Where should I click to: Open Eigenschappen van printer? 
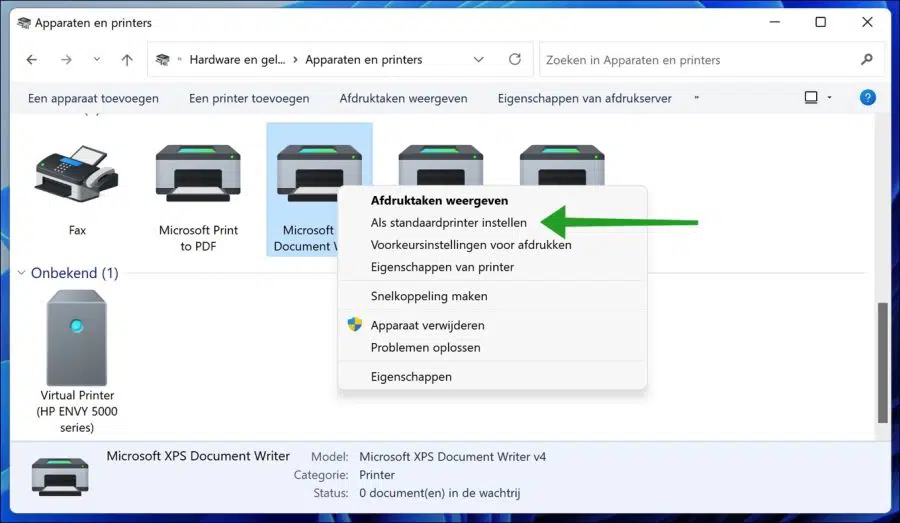pos(492,267)
